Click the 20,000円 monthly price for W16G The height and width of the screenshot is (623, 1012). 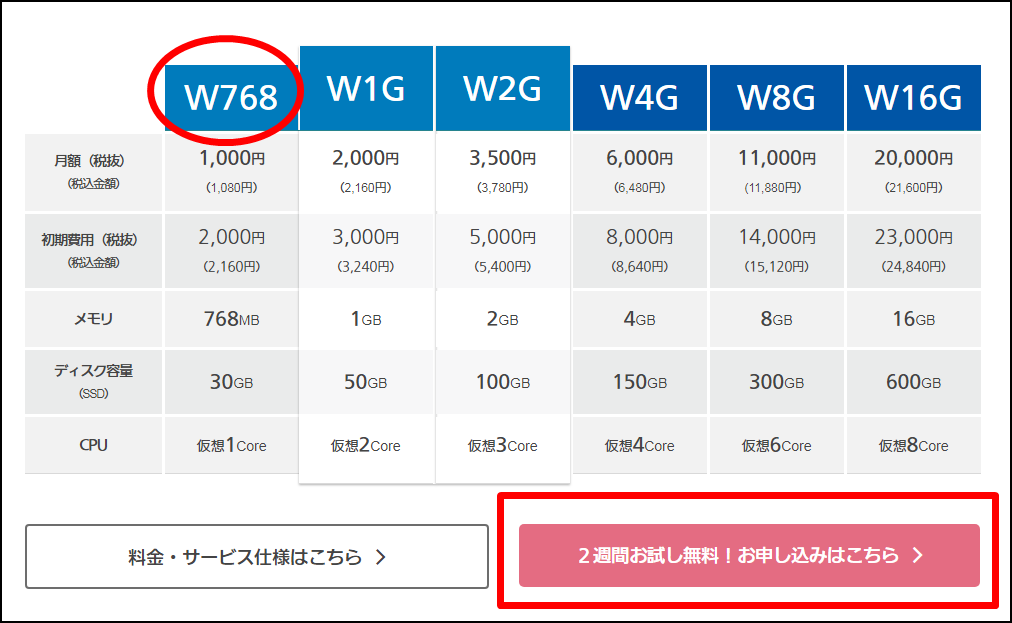tap(913, 158)
